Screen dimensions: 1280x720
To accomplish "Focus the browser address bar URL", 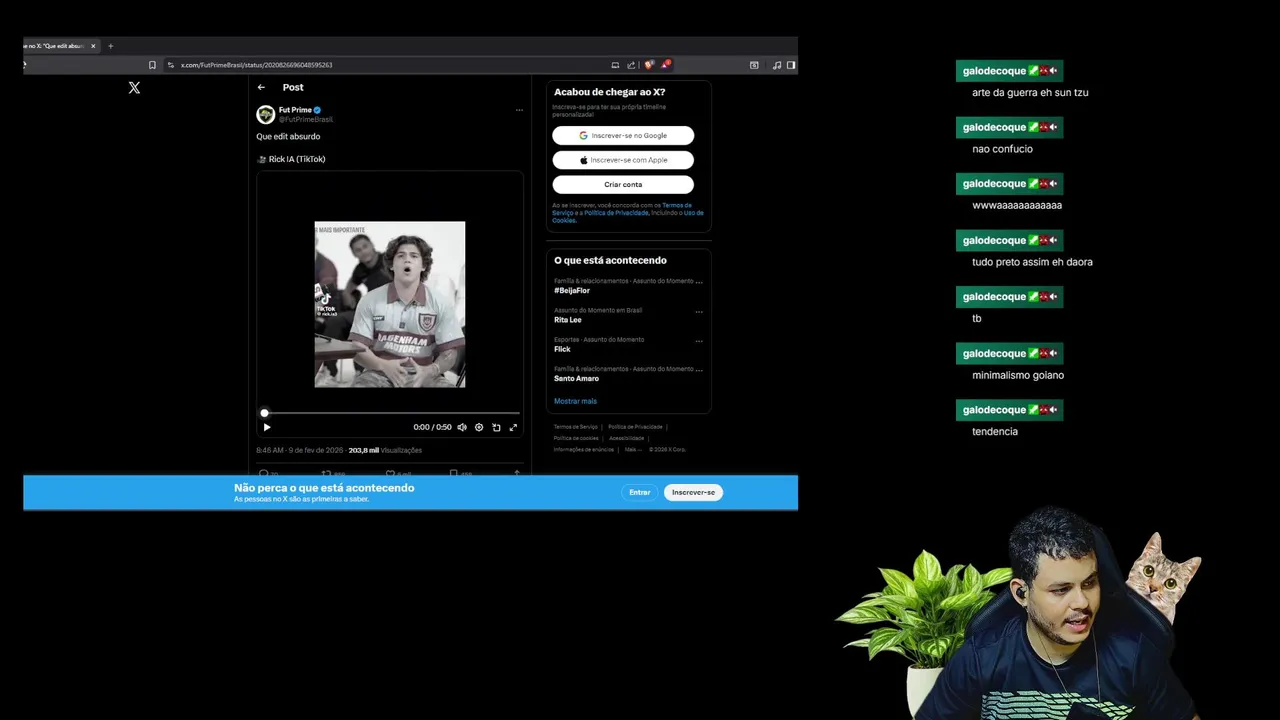I will 256,65.
